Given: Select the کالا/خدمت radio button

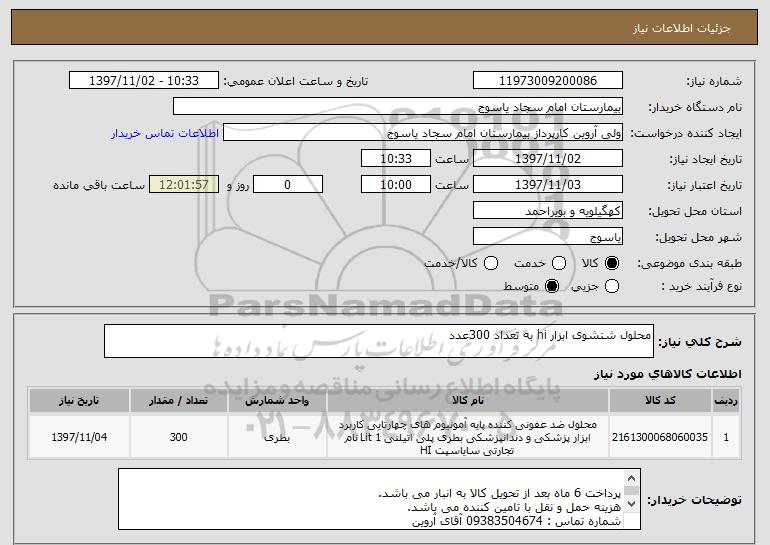Looking at the screenshot, I should tap(491, 264).
